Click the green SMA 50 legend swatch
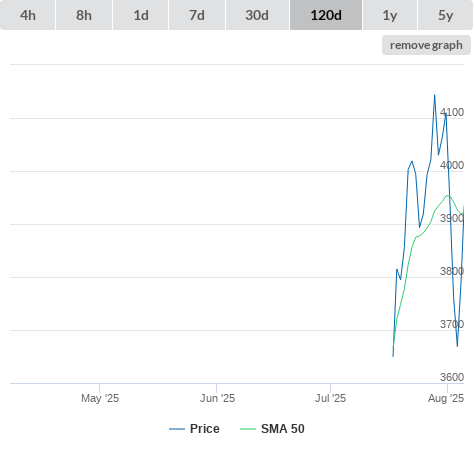Image resolution: width=474 pixels, height=455 pixels. [248, 429]
